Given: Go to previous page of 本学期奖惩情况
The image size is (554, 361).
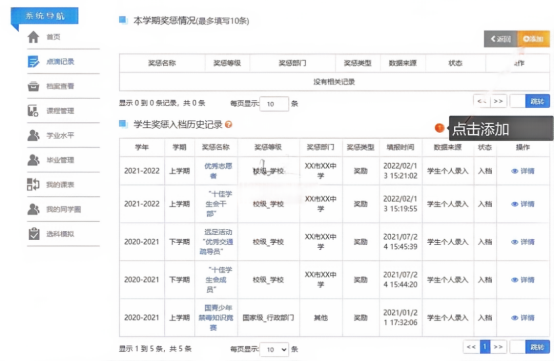Looking at the screenshot, I should pos(482,101).
